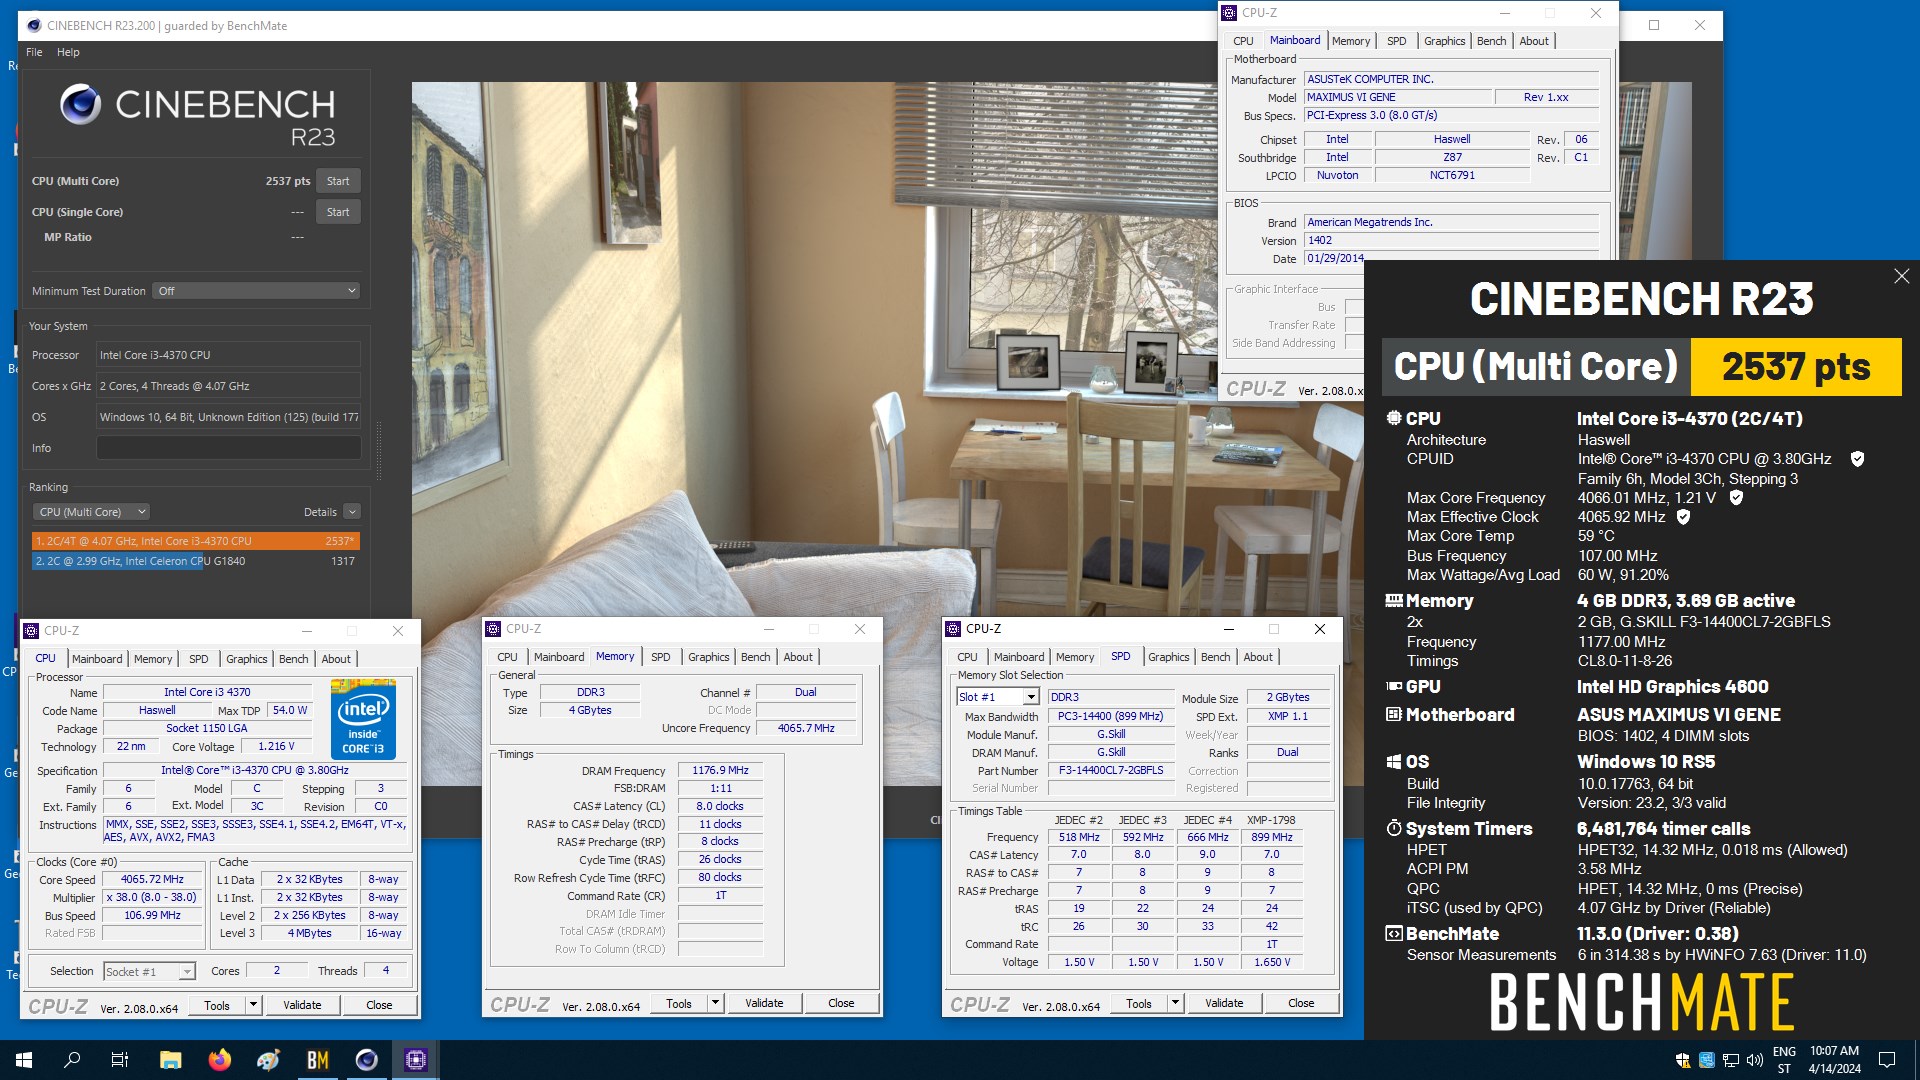1920x1080 pixels.
Task: Click Close in CPU-Z Memory window
Action: (x=841, y=1003)
